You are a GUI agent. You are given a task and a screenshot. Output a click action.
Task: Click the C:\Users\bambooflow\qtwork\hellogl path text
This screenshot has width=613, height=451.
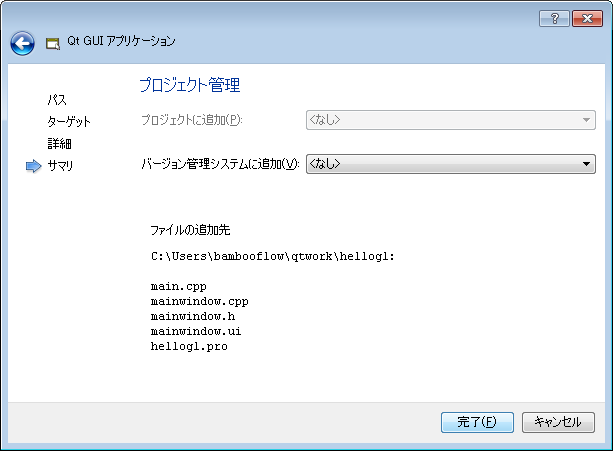click(272, 256)
